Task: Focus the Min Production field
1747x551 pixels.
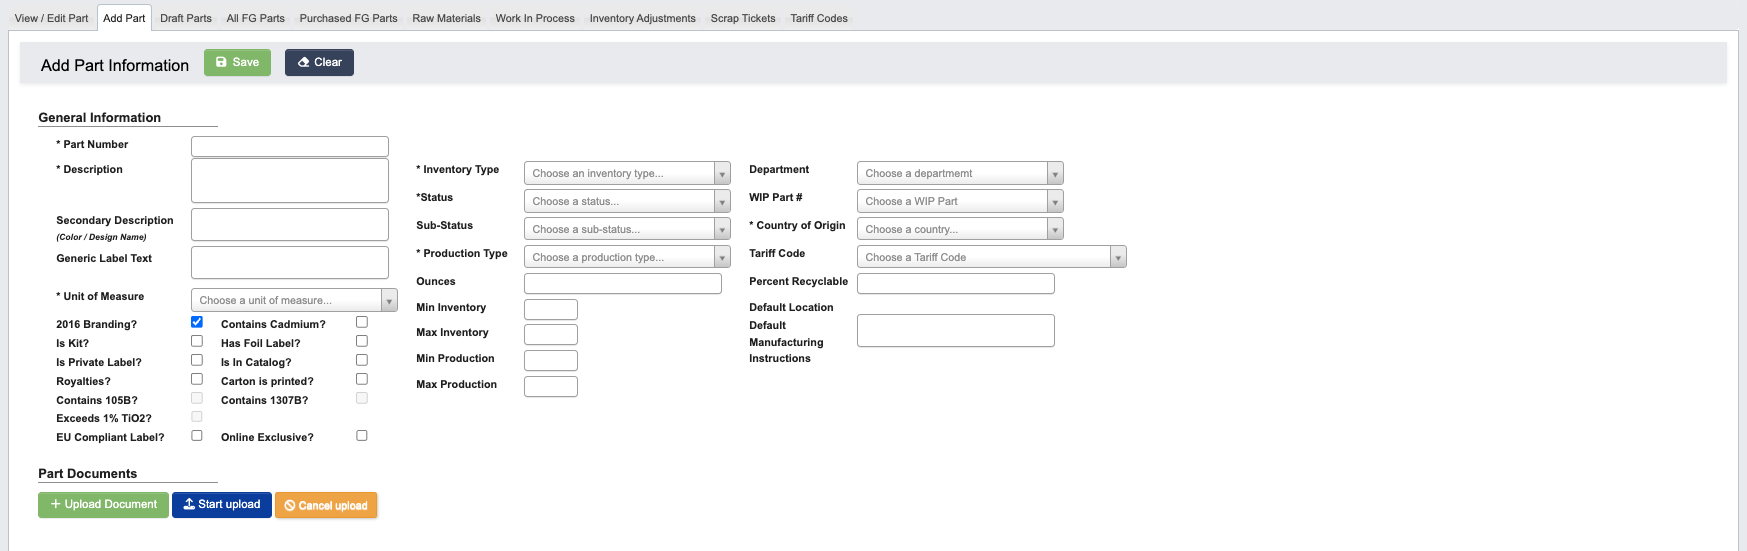Action: 551,360
